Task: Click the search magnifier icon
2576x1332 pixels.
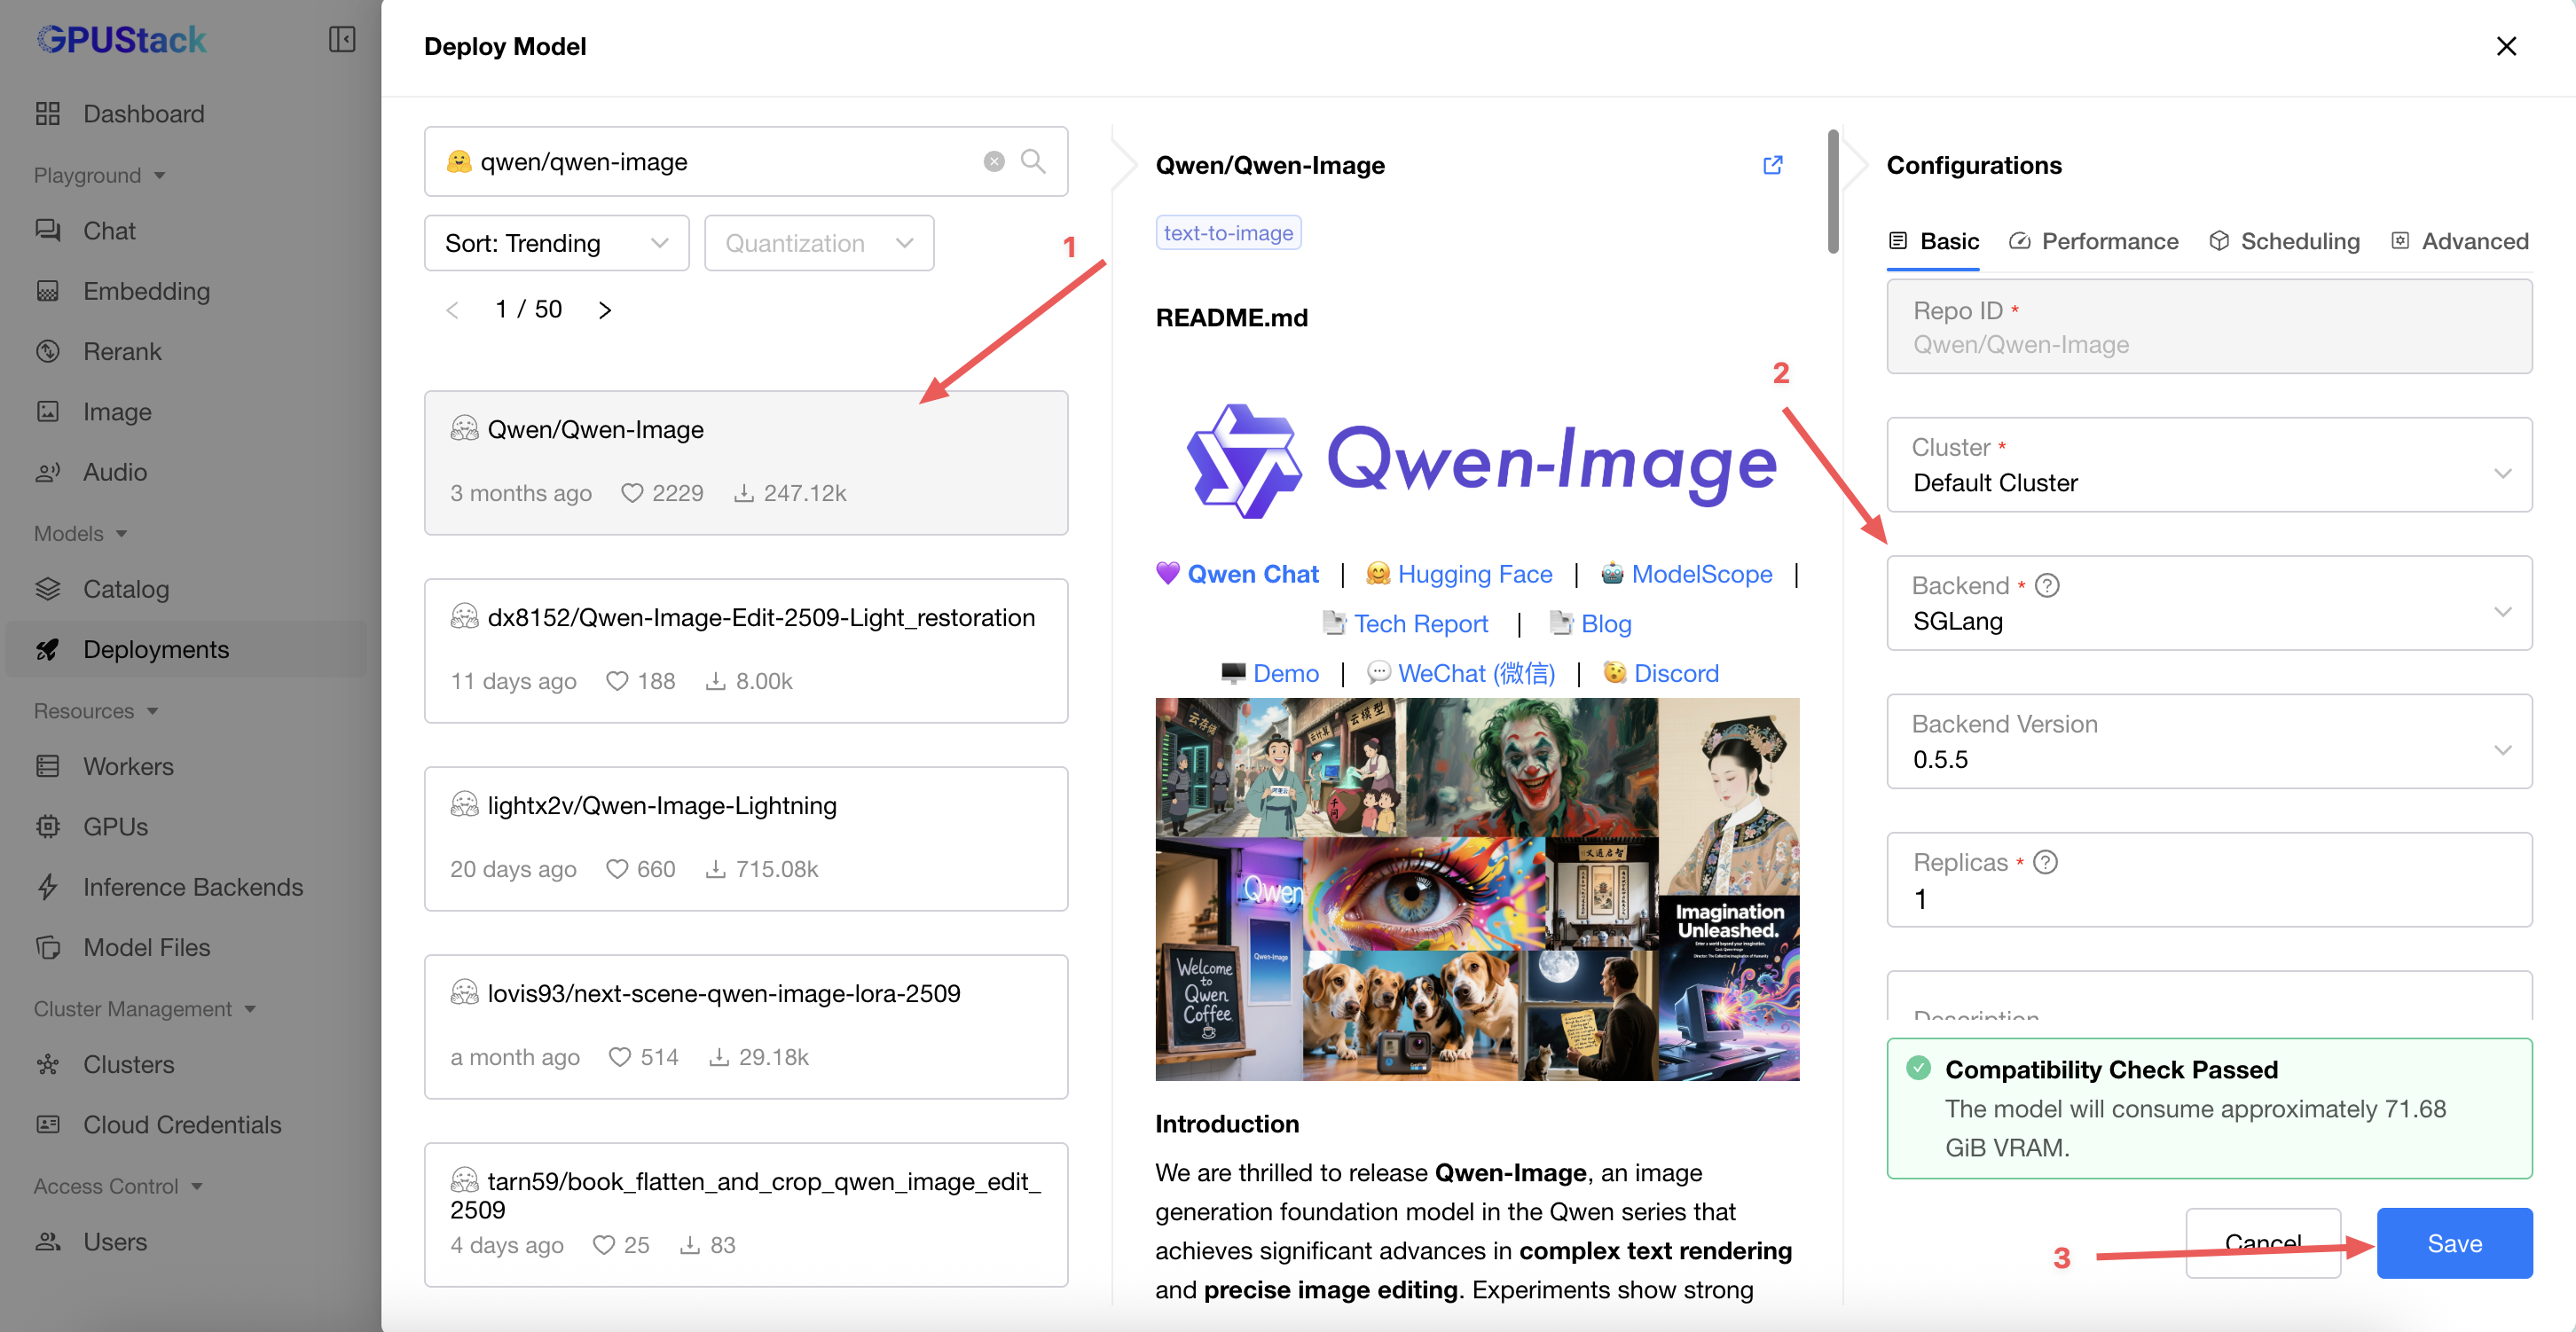Action: [x=1032, y=161]
